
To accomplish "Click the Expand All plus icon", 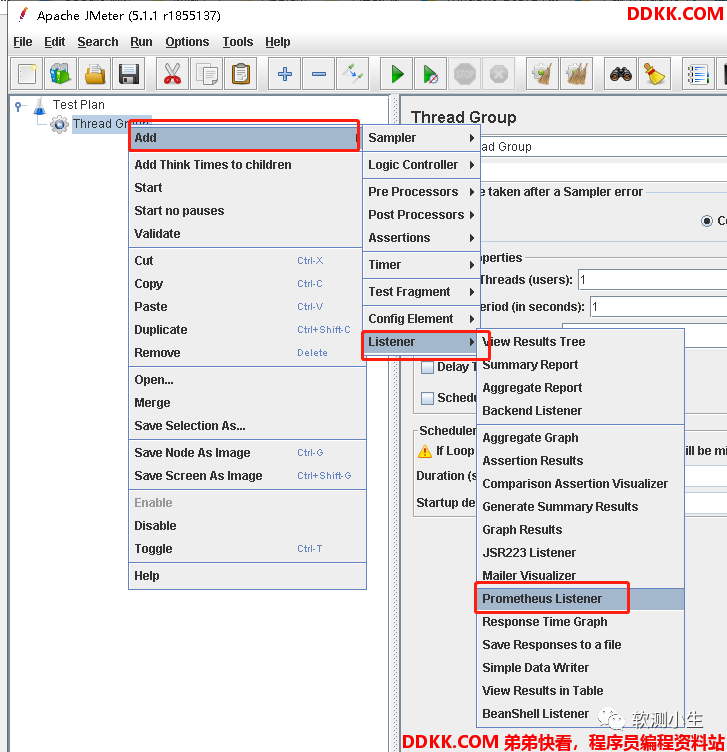I will click(284, 74).
